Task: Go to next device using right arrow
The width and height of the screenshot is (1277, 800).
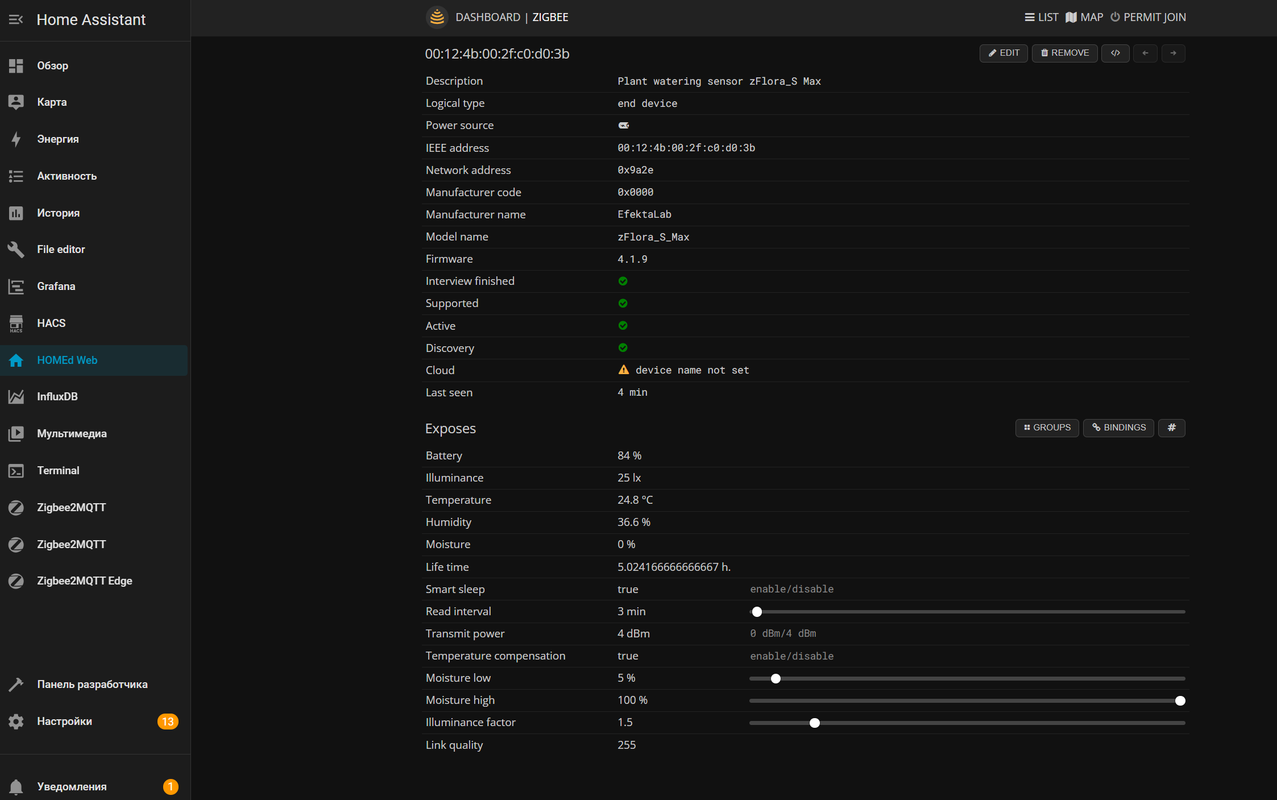Action: (x=1173, y=53)
